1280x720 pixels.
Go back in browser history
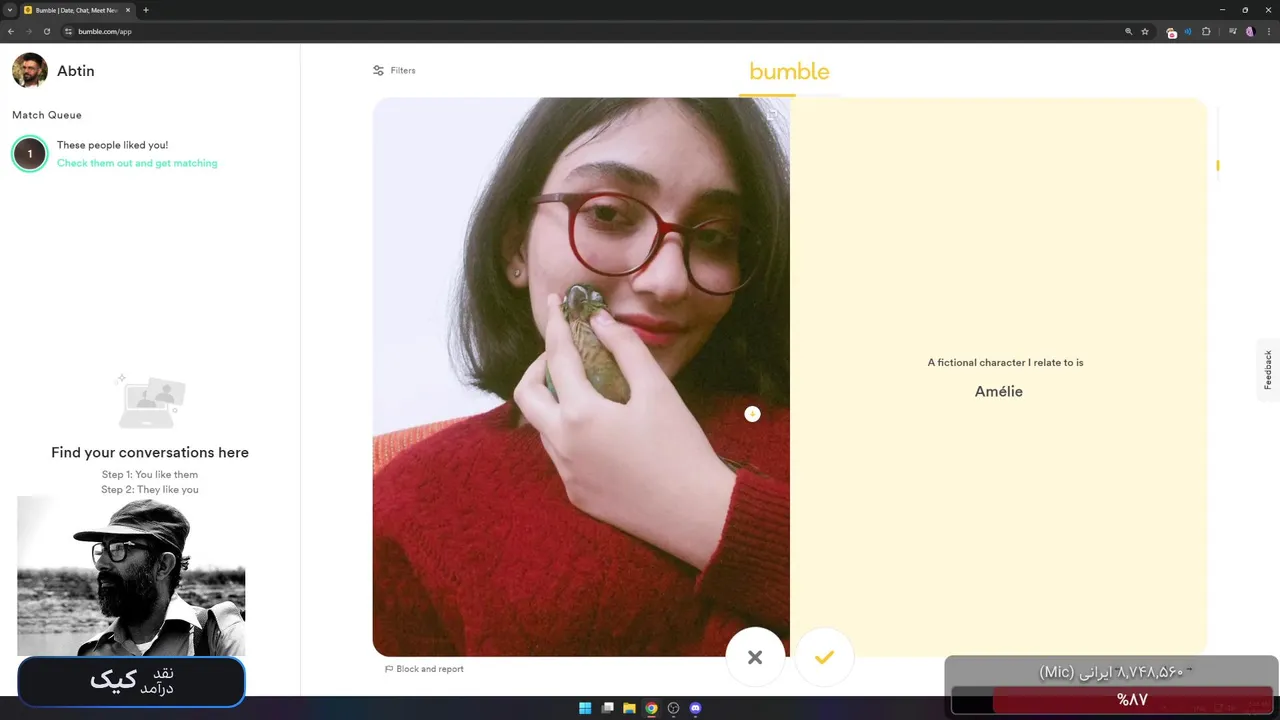(x=11, y=31)
